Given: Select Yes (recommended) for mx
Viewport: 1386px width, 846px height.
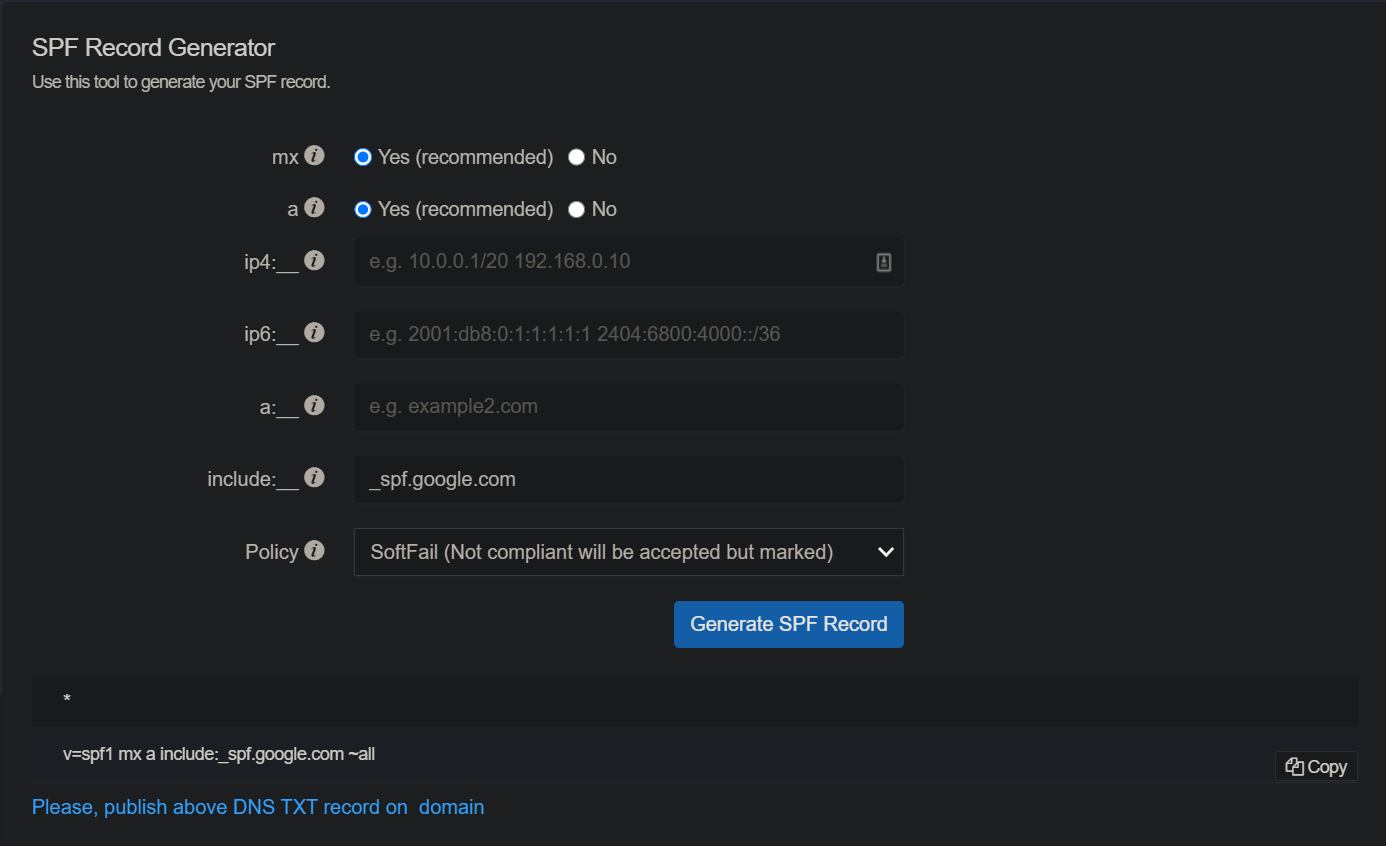Looking at the screenshot, I should (362, 156).
